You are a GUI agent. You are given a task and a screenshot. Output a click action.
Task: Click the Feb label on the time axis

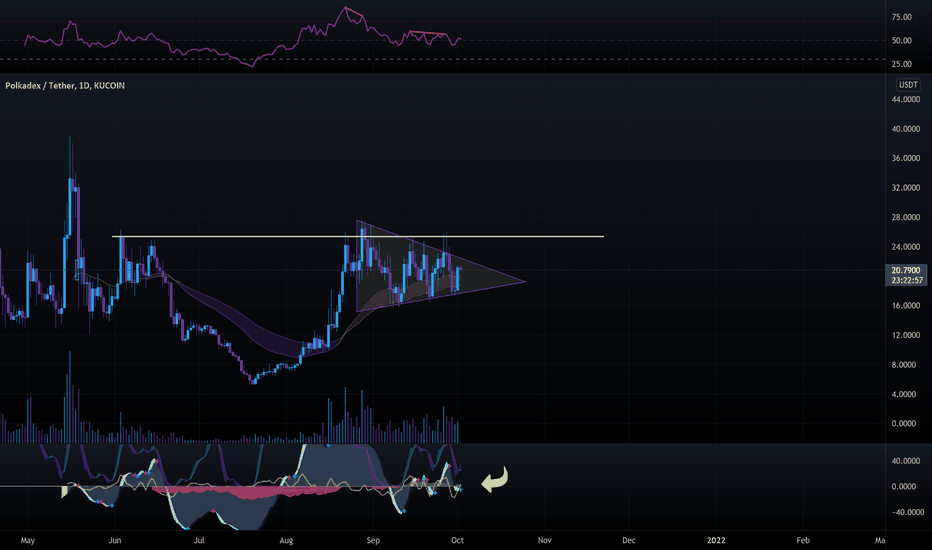(803, 540)
